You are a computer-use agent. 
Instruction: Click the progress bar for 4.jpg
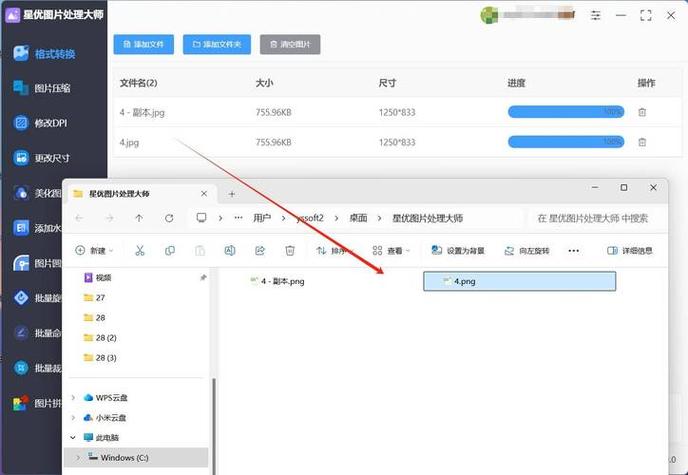(566, 142)
